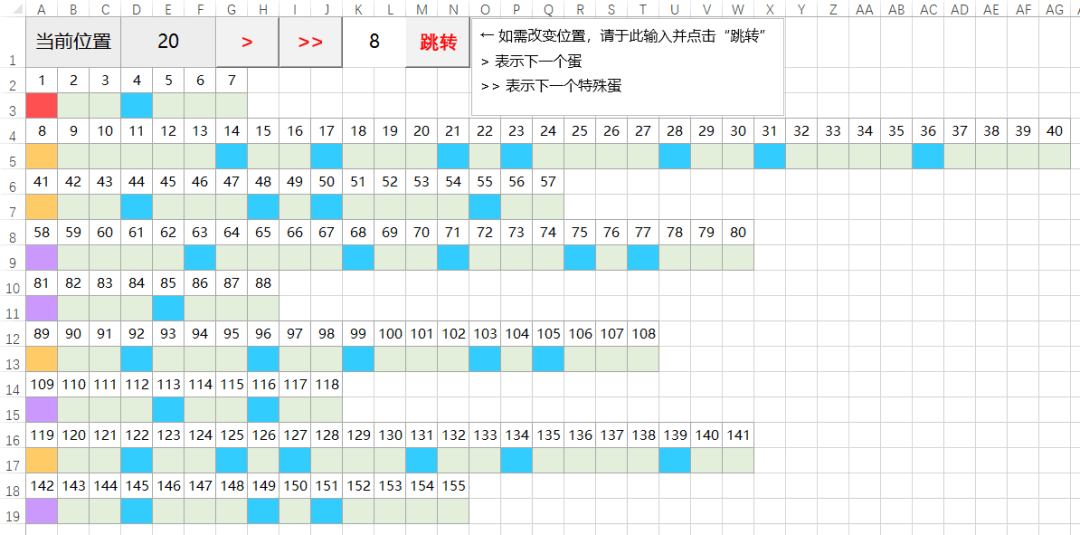Click the cell with number 141
This screenshot has width=1080, height=535.
click(738, 435)
